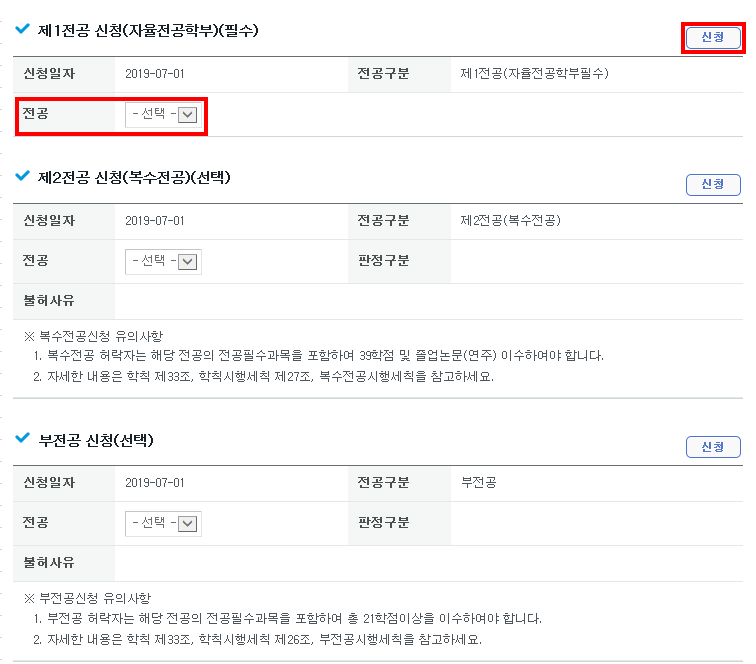This screenshot has width=756, height=664.
Task: Click the 불허사유 label in 제2전공 section
Action: point(49,300)
